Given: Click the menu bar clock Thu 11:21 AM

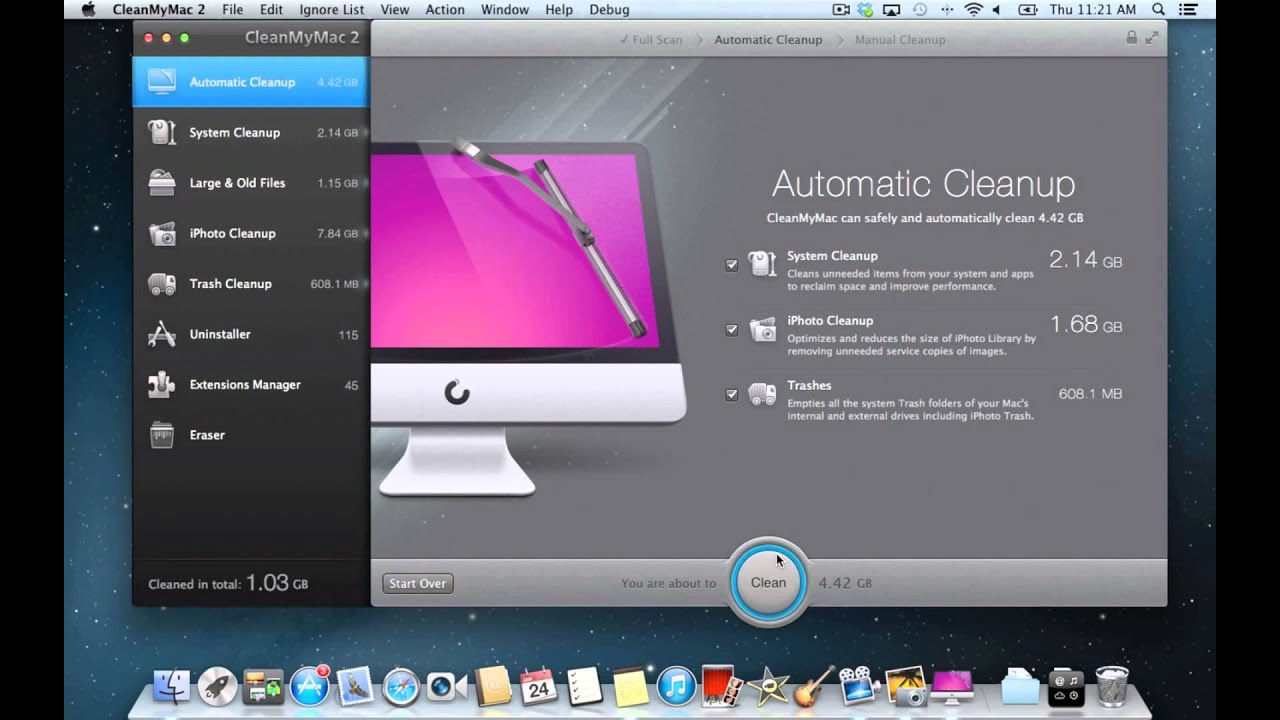Looking at the screenshot, I should coord(1093,10).
